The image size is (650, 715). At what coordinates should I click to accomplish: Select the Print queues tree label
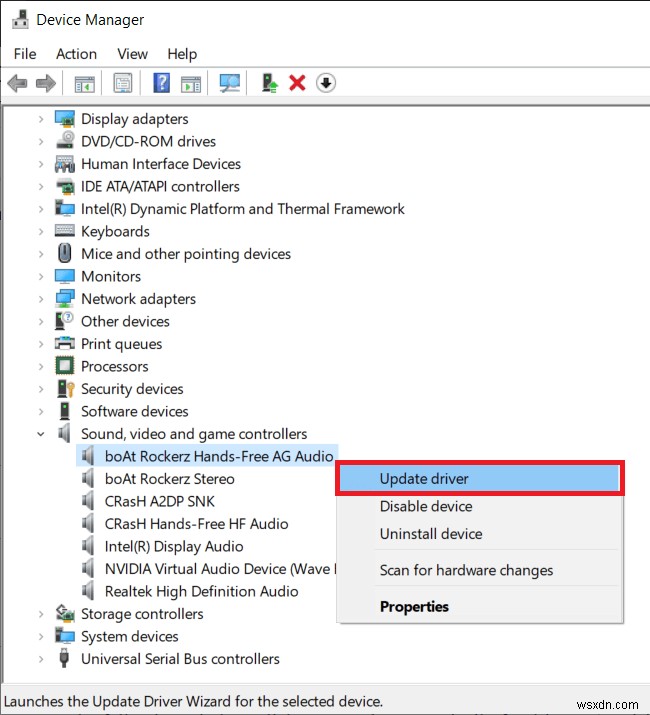[122, 344]
